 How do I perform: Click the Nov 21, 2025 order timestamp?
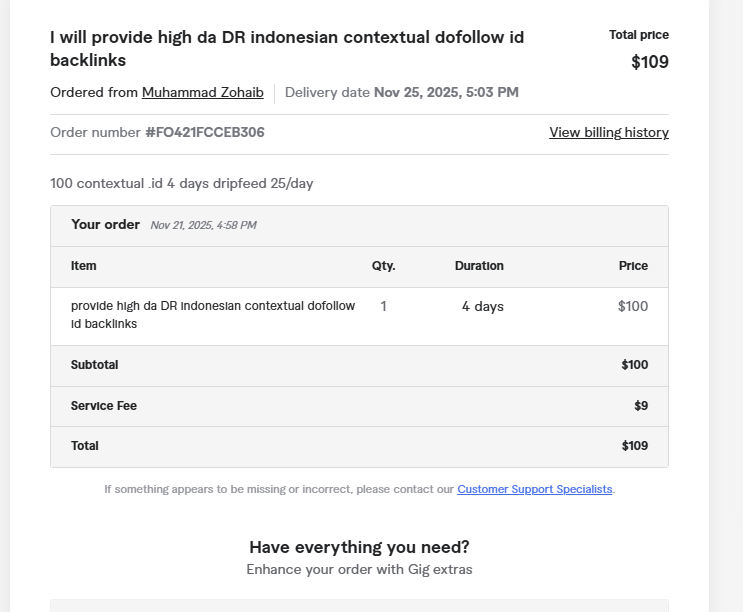[x=203, y=225]
